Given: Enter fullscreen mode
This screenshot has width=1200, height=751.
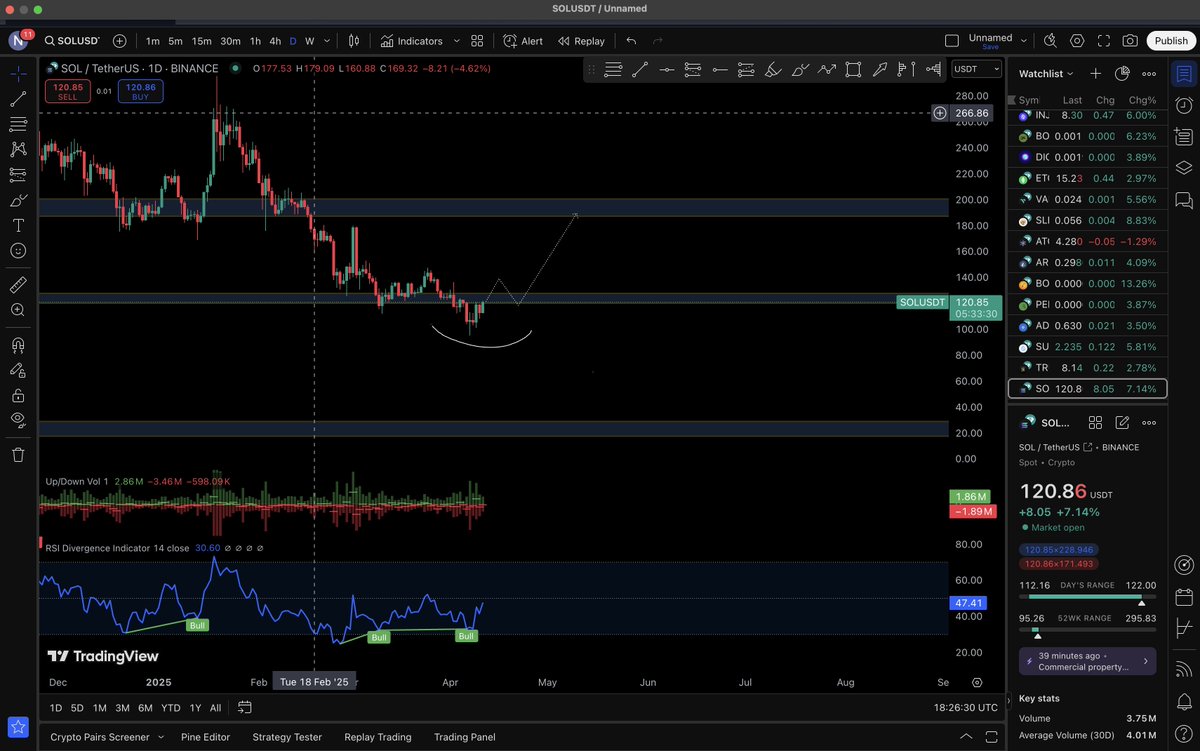Looking at the screenshot, I should click(1104, 41).
